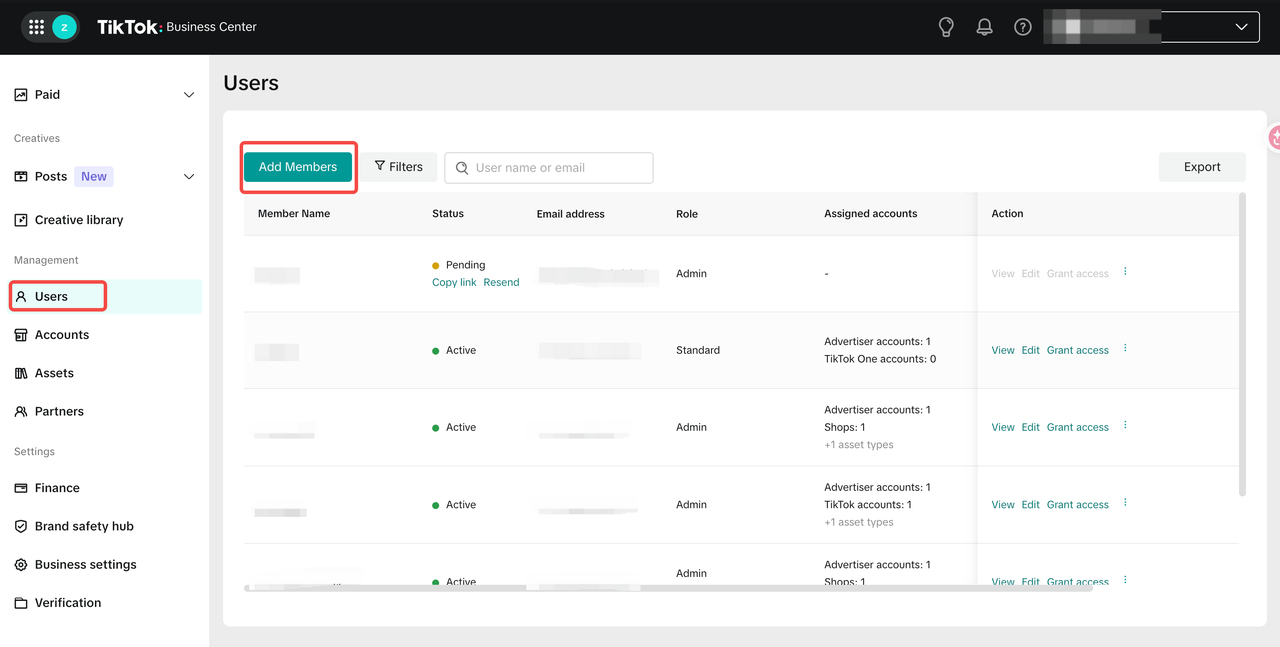The image size is (1280, 647).
Task: Open more options for the Shops: 1 row with +1 asset types
Action: coord(1125,426)
